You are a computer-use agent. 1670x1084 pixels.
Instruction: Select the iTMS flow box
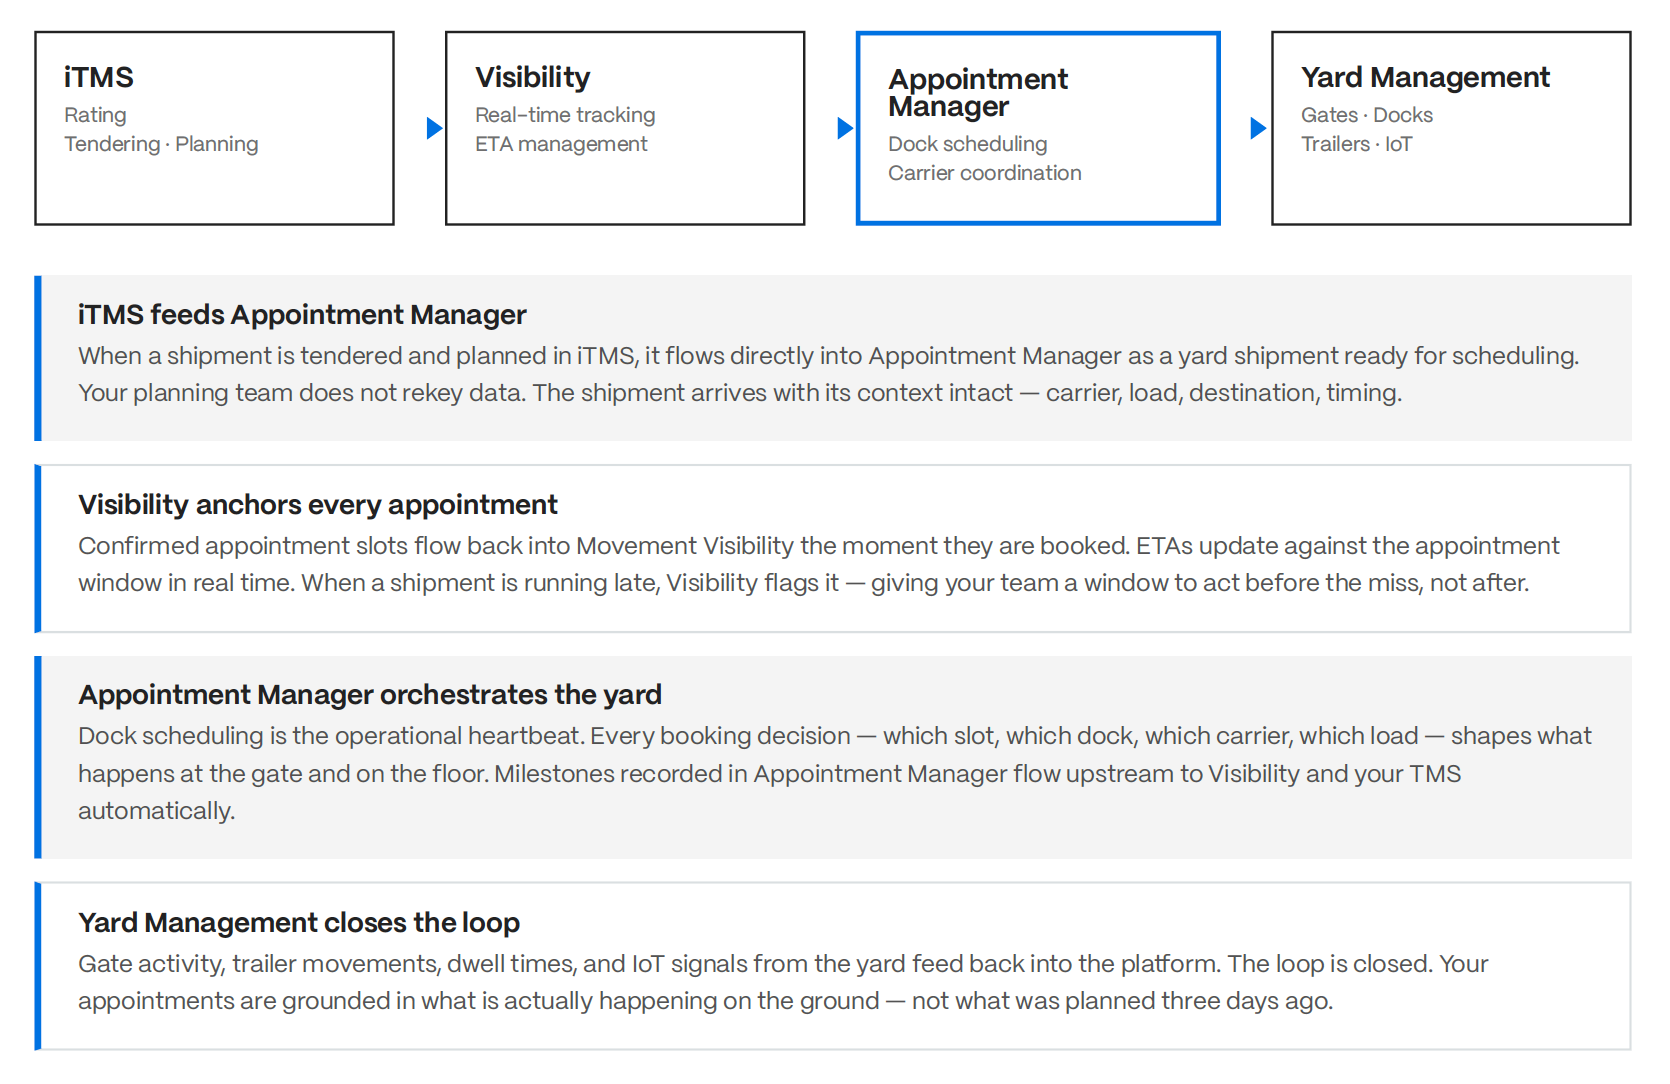[215, 128]
